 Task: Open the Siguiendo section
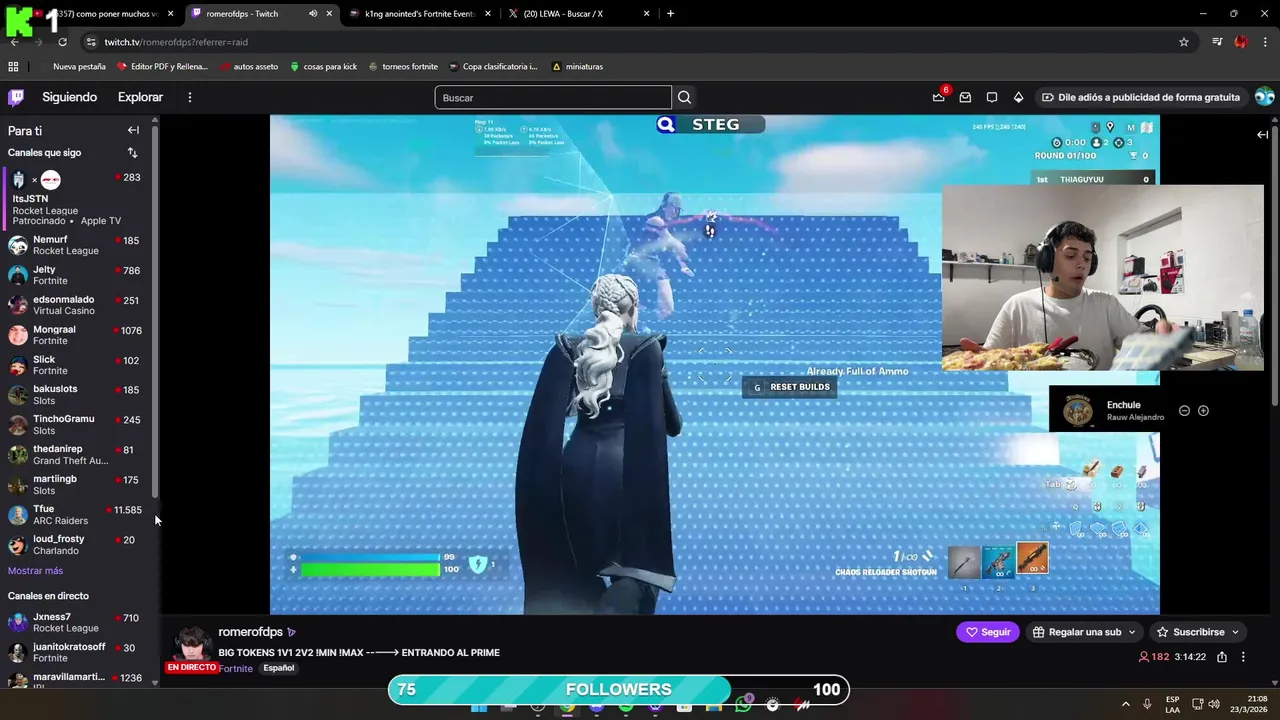click(x=69, y=97)
